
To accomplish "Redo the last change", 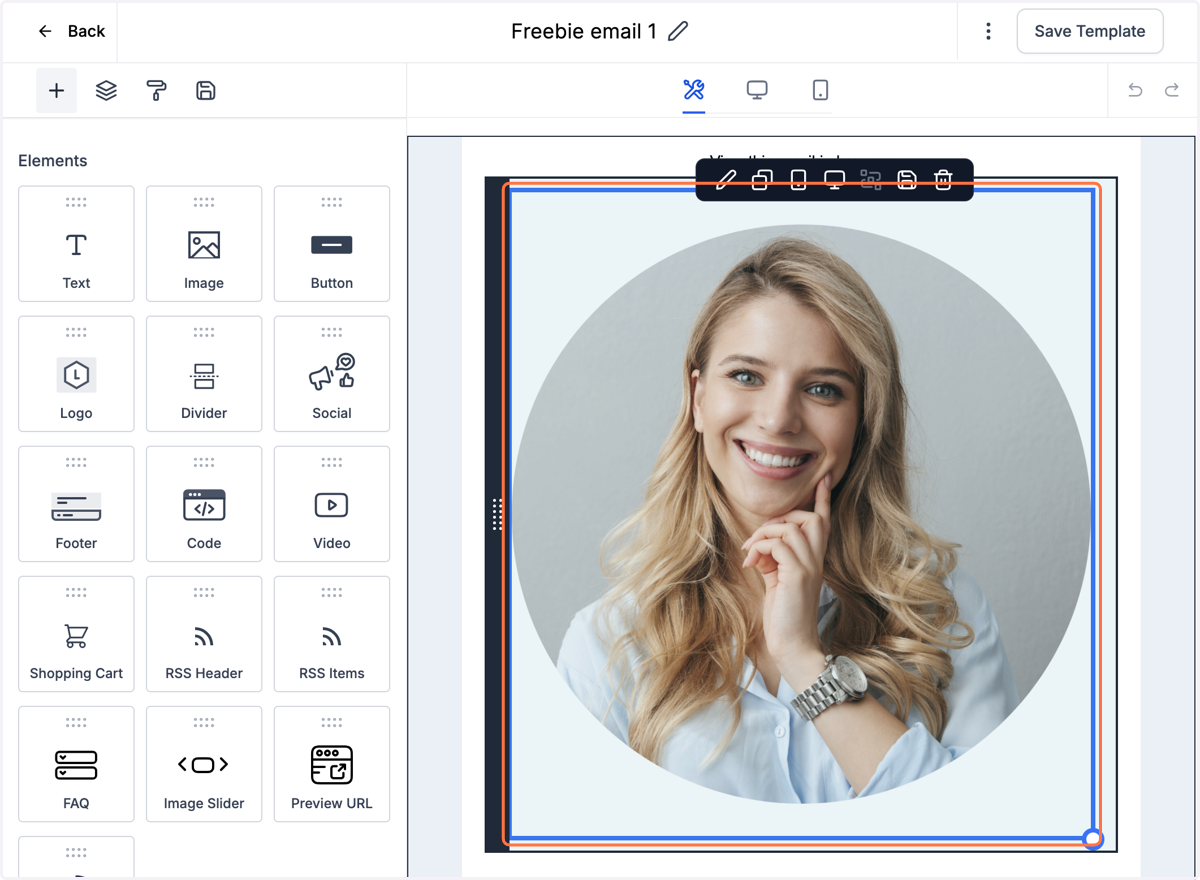I will tap(1172, 91).
